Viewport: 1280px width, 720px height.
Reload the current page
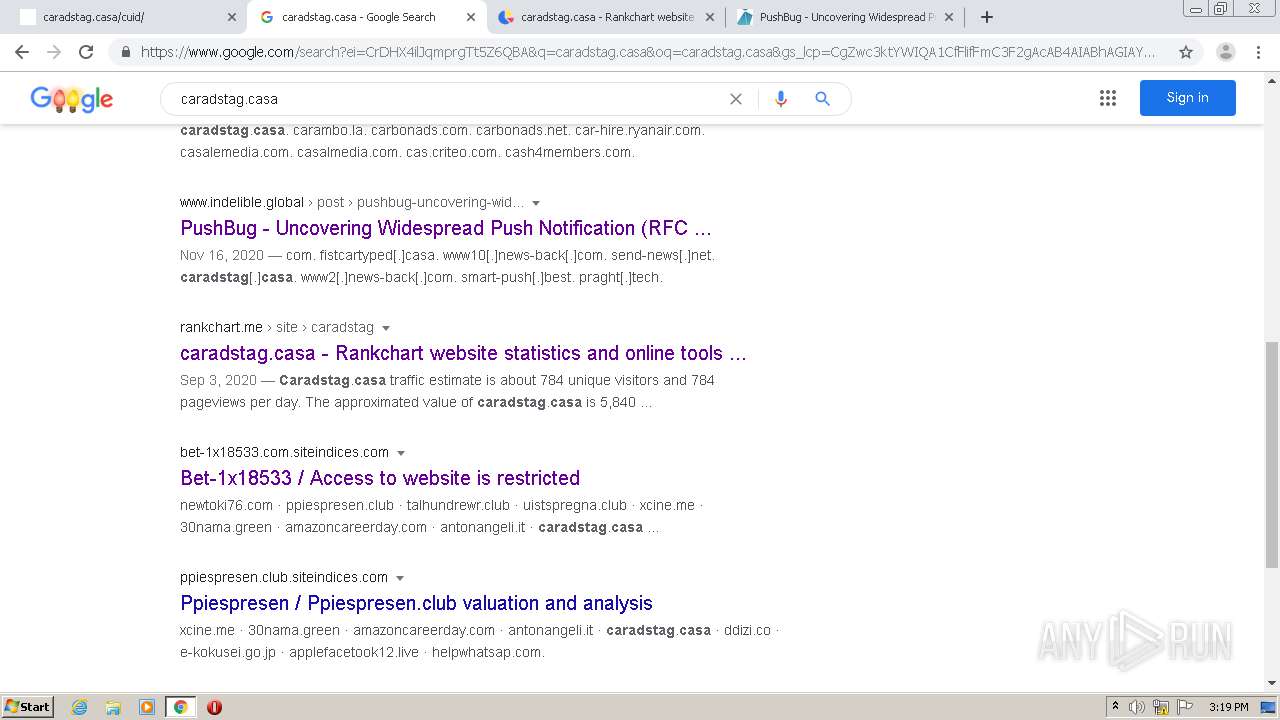[x=86, y=52]
